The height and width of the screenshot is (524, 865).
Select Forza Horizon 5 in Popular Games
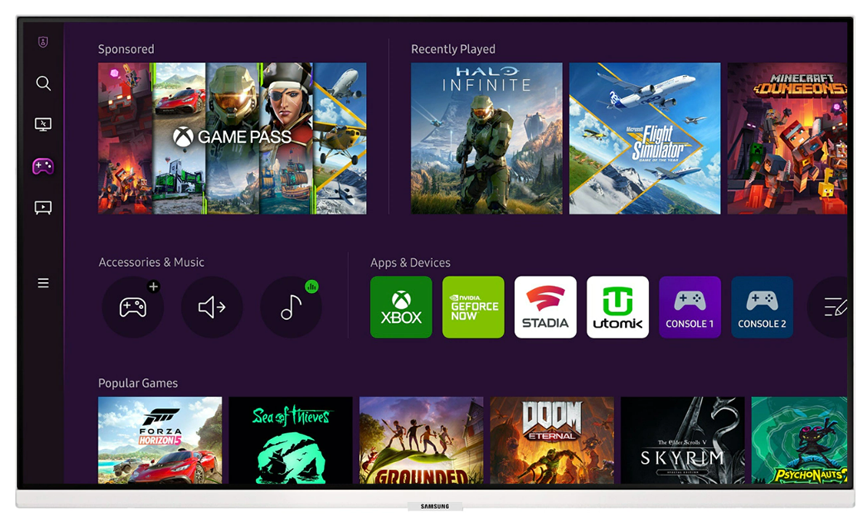pyautogui.click(x=160, y=440)
